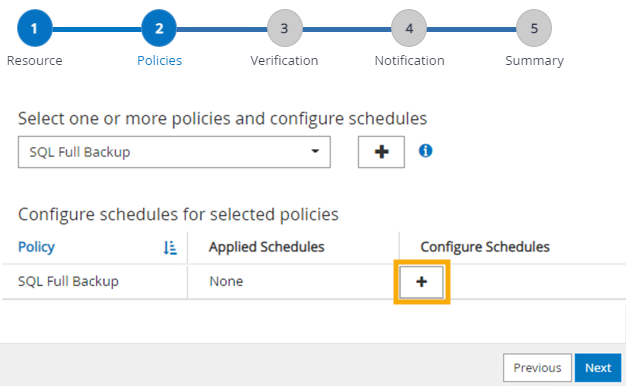626x386 pixels.
Task: Go to step 1 circle in wizard
Action: 35,28
